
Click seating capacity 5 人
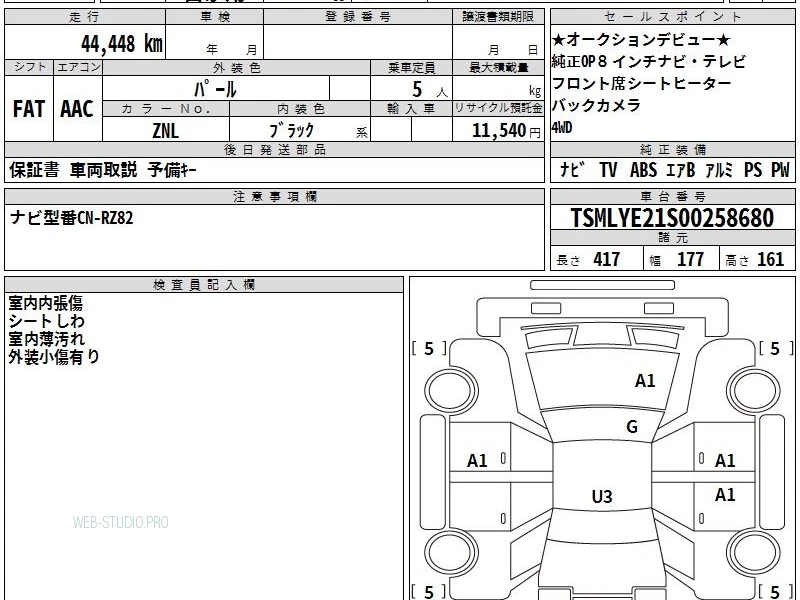click(430, 90)
